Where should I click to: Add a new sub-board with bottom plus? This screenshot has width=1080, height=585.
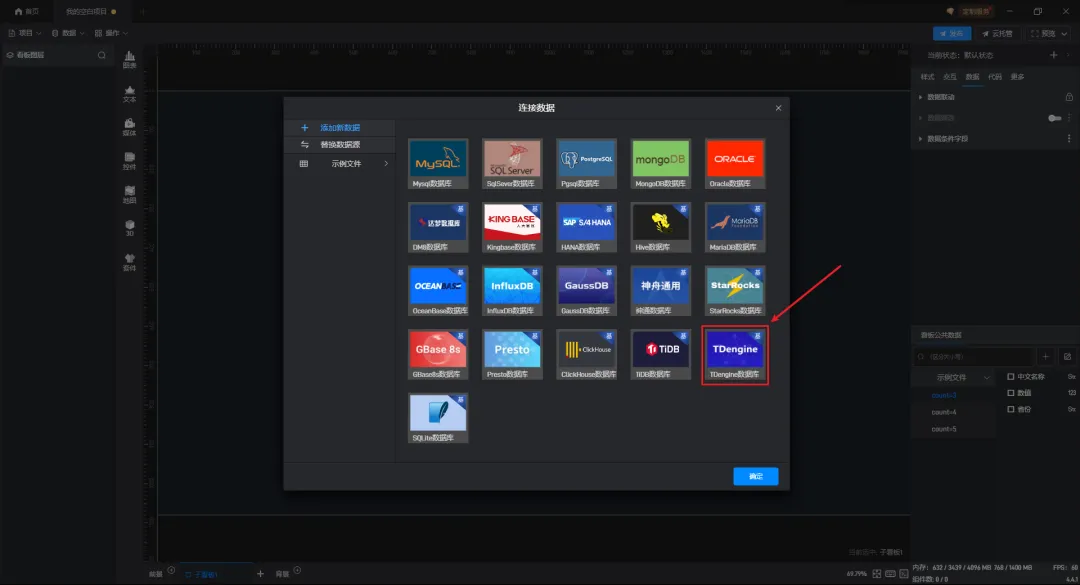[260, 573]
